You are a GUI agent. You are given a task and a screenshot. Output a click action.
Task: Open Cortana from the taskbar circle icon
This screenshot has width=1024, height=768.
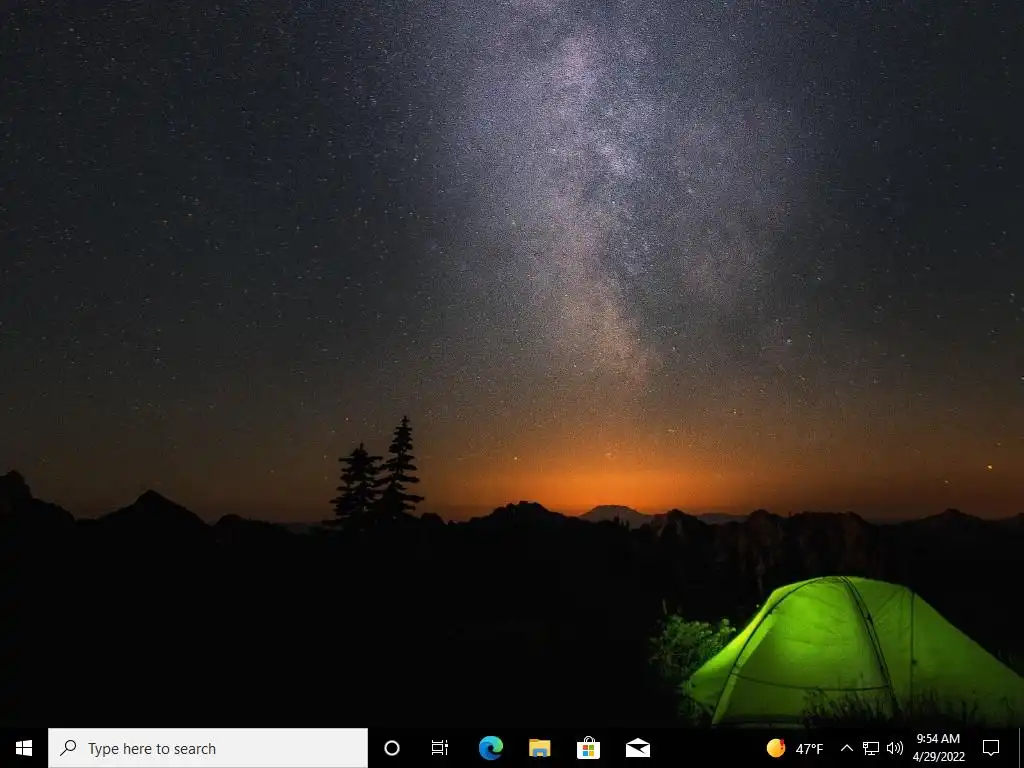click(392, 748)
